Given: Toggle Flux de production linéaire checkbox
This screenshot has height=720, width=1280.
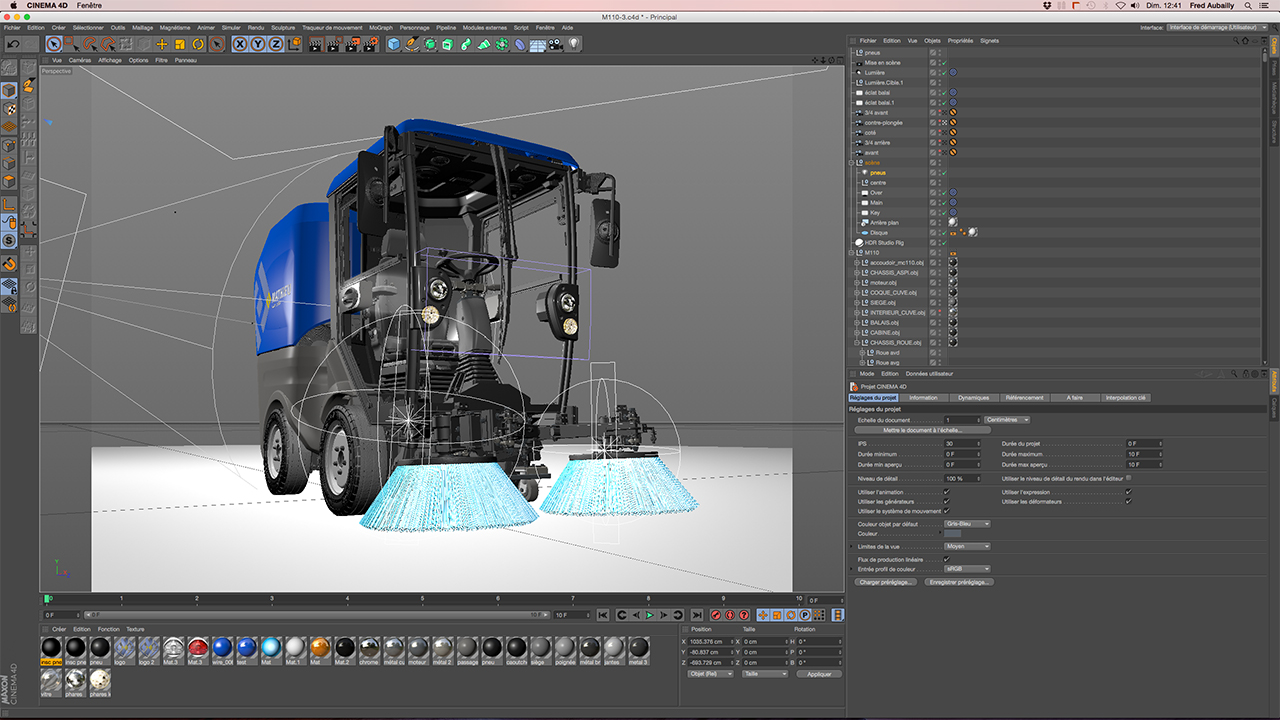Looking at the screenshot, I should coord(946,559).
